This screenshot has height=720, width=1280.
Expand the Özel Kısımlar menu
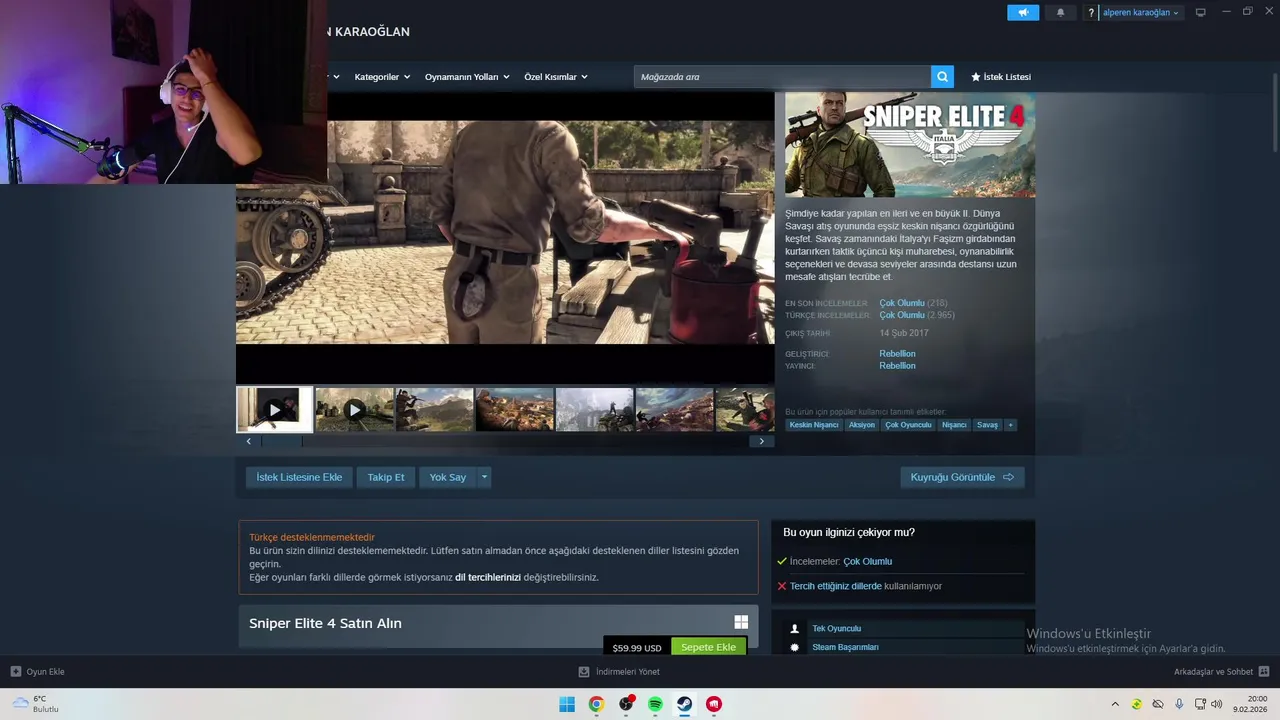(x=556, y=77)
